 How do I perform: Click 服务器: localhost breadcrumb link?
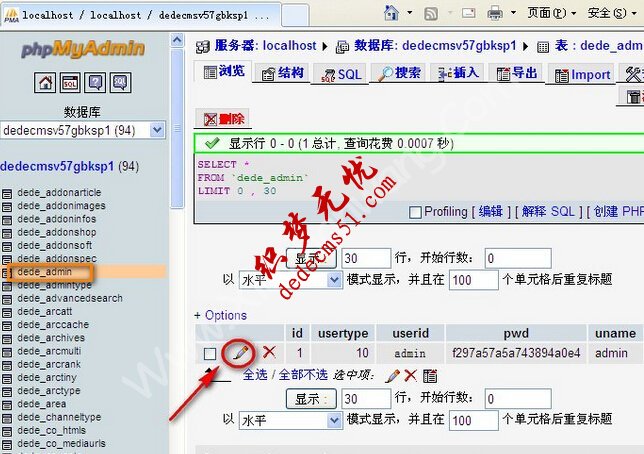pyautogui.click(x=265, y=46)
